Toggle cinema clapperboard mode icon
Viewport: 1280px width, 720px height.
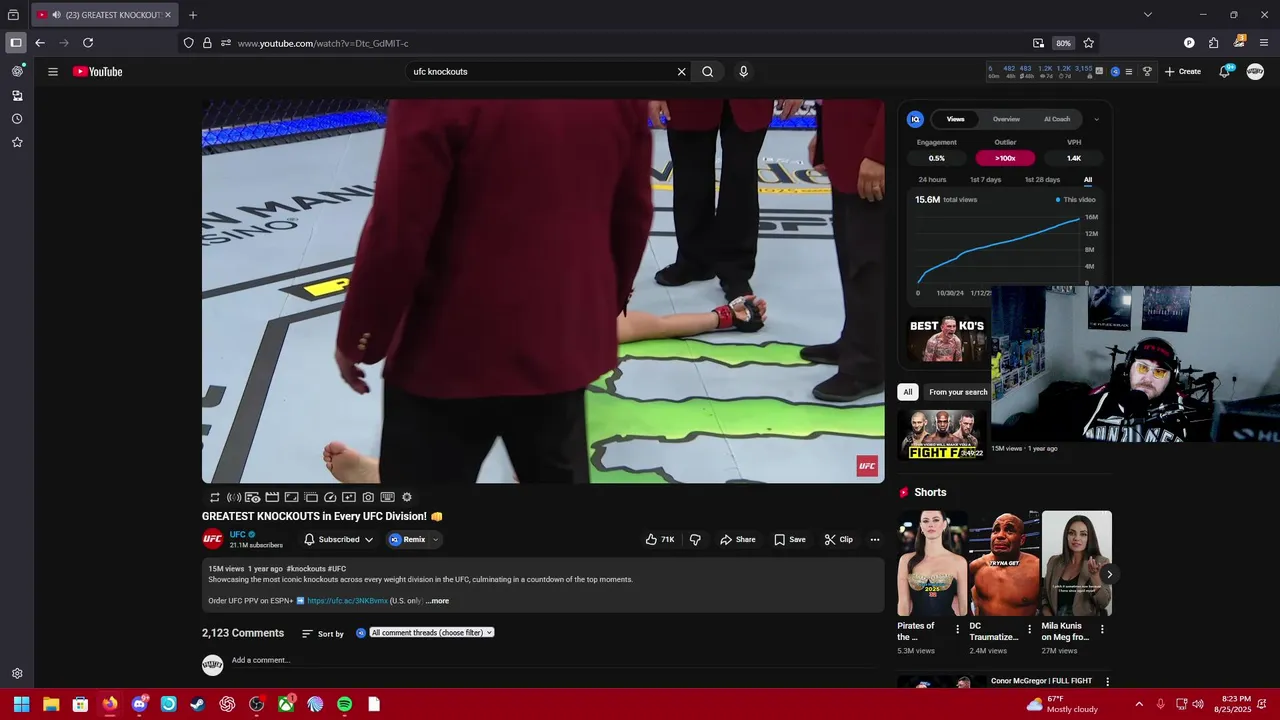[x=272, y=497]
